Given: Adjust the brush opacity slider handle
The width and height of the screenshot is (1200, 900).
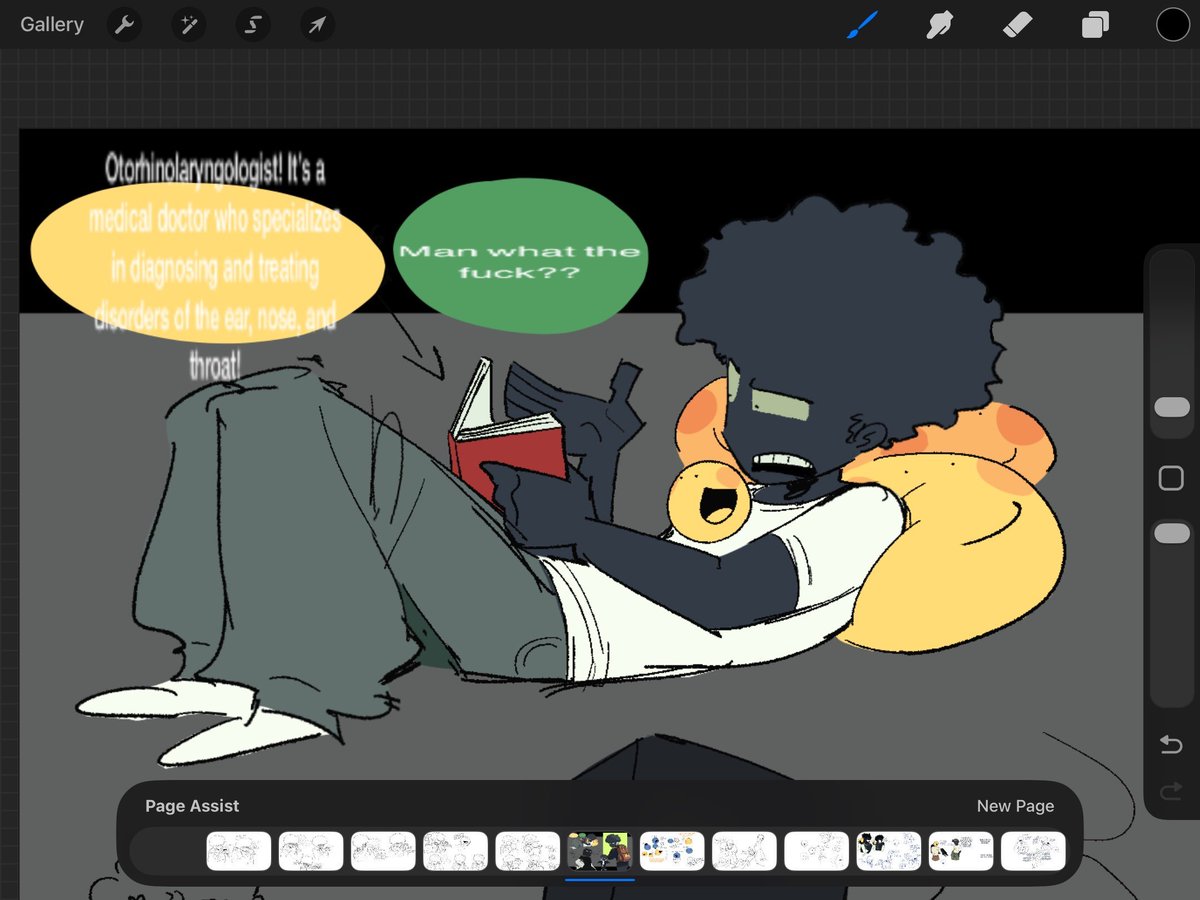Looking at the screenshot, I should coord(1171,534).
